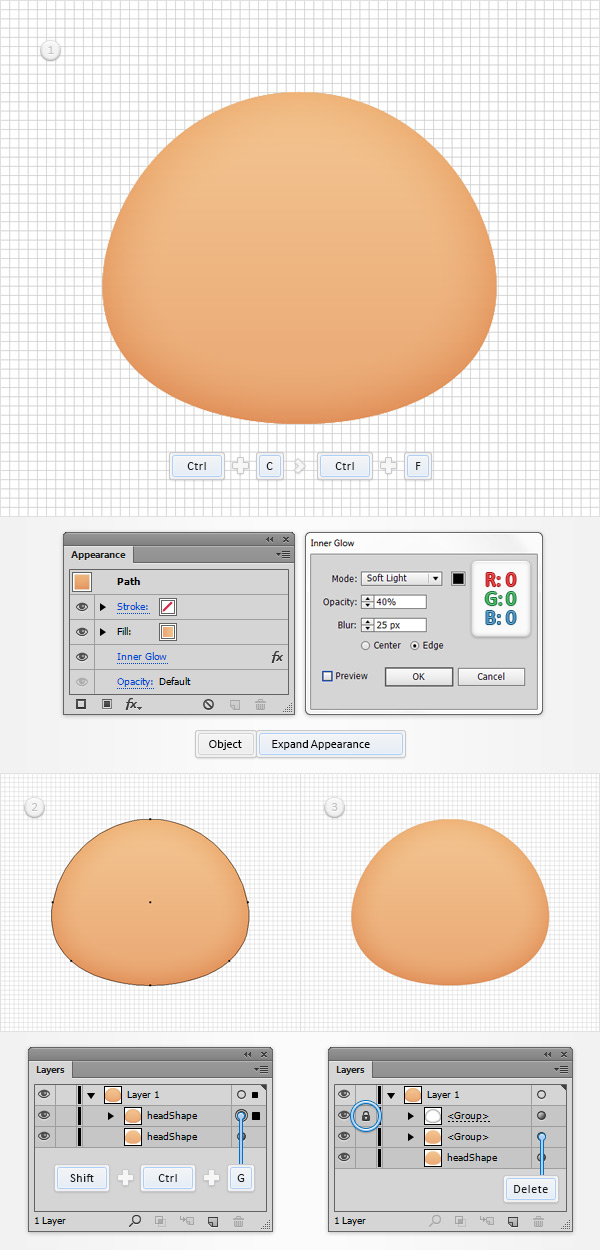
Task: Click Create New Sublayer icon in right Layers panel
Action: tap(486, 1221)
